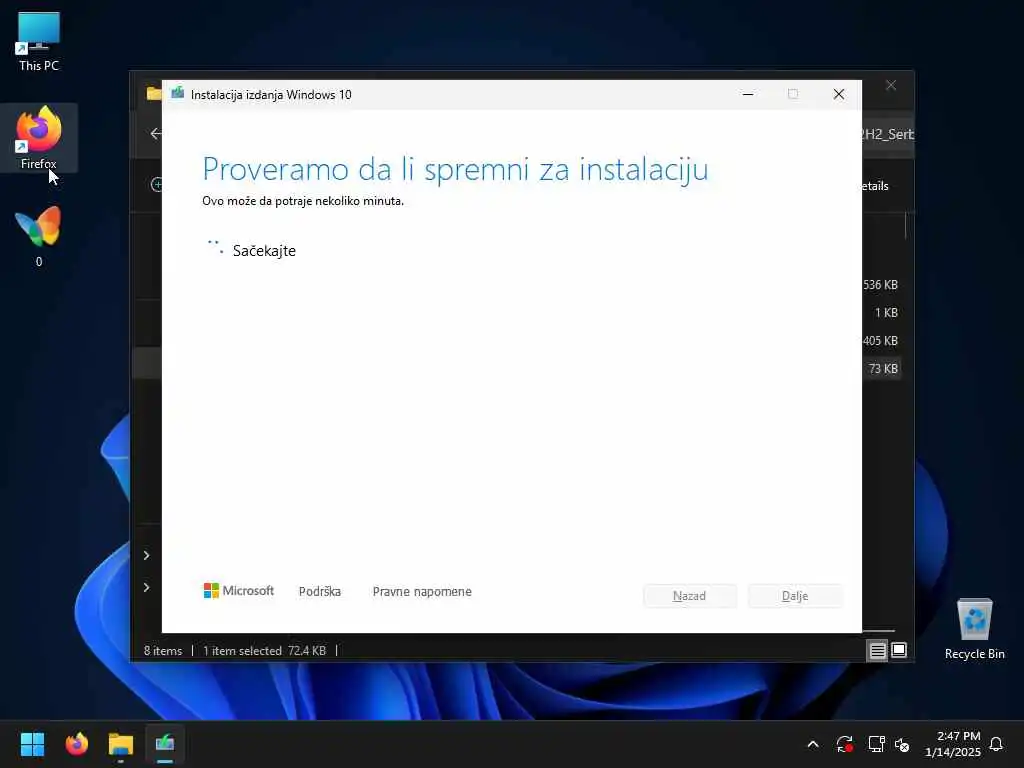Click the Microsoft logo
This screenshot has width=1024, height=768.
click(239, 590)
